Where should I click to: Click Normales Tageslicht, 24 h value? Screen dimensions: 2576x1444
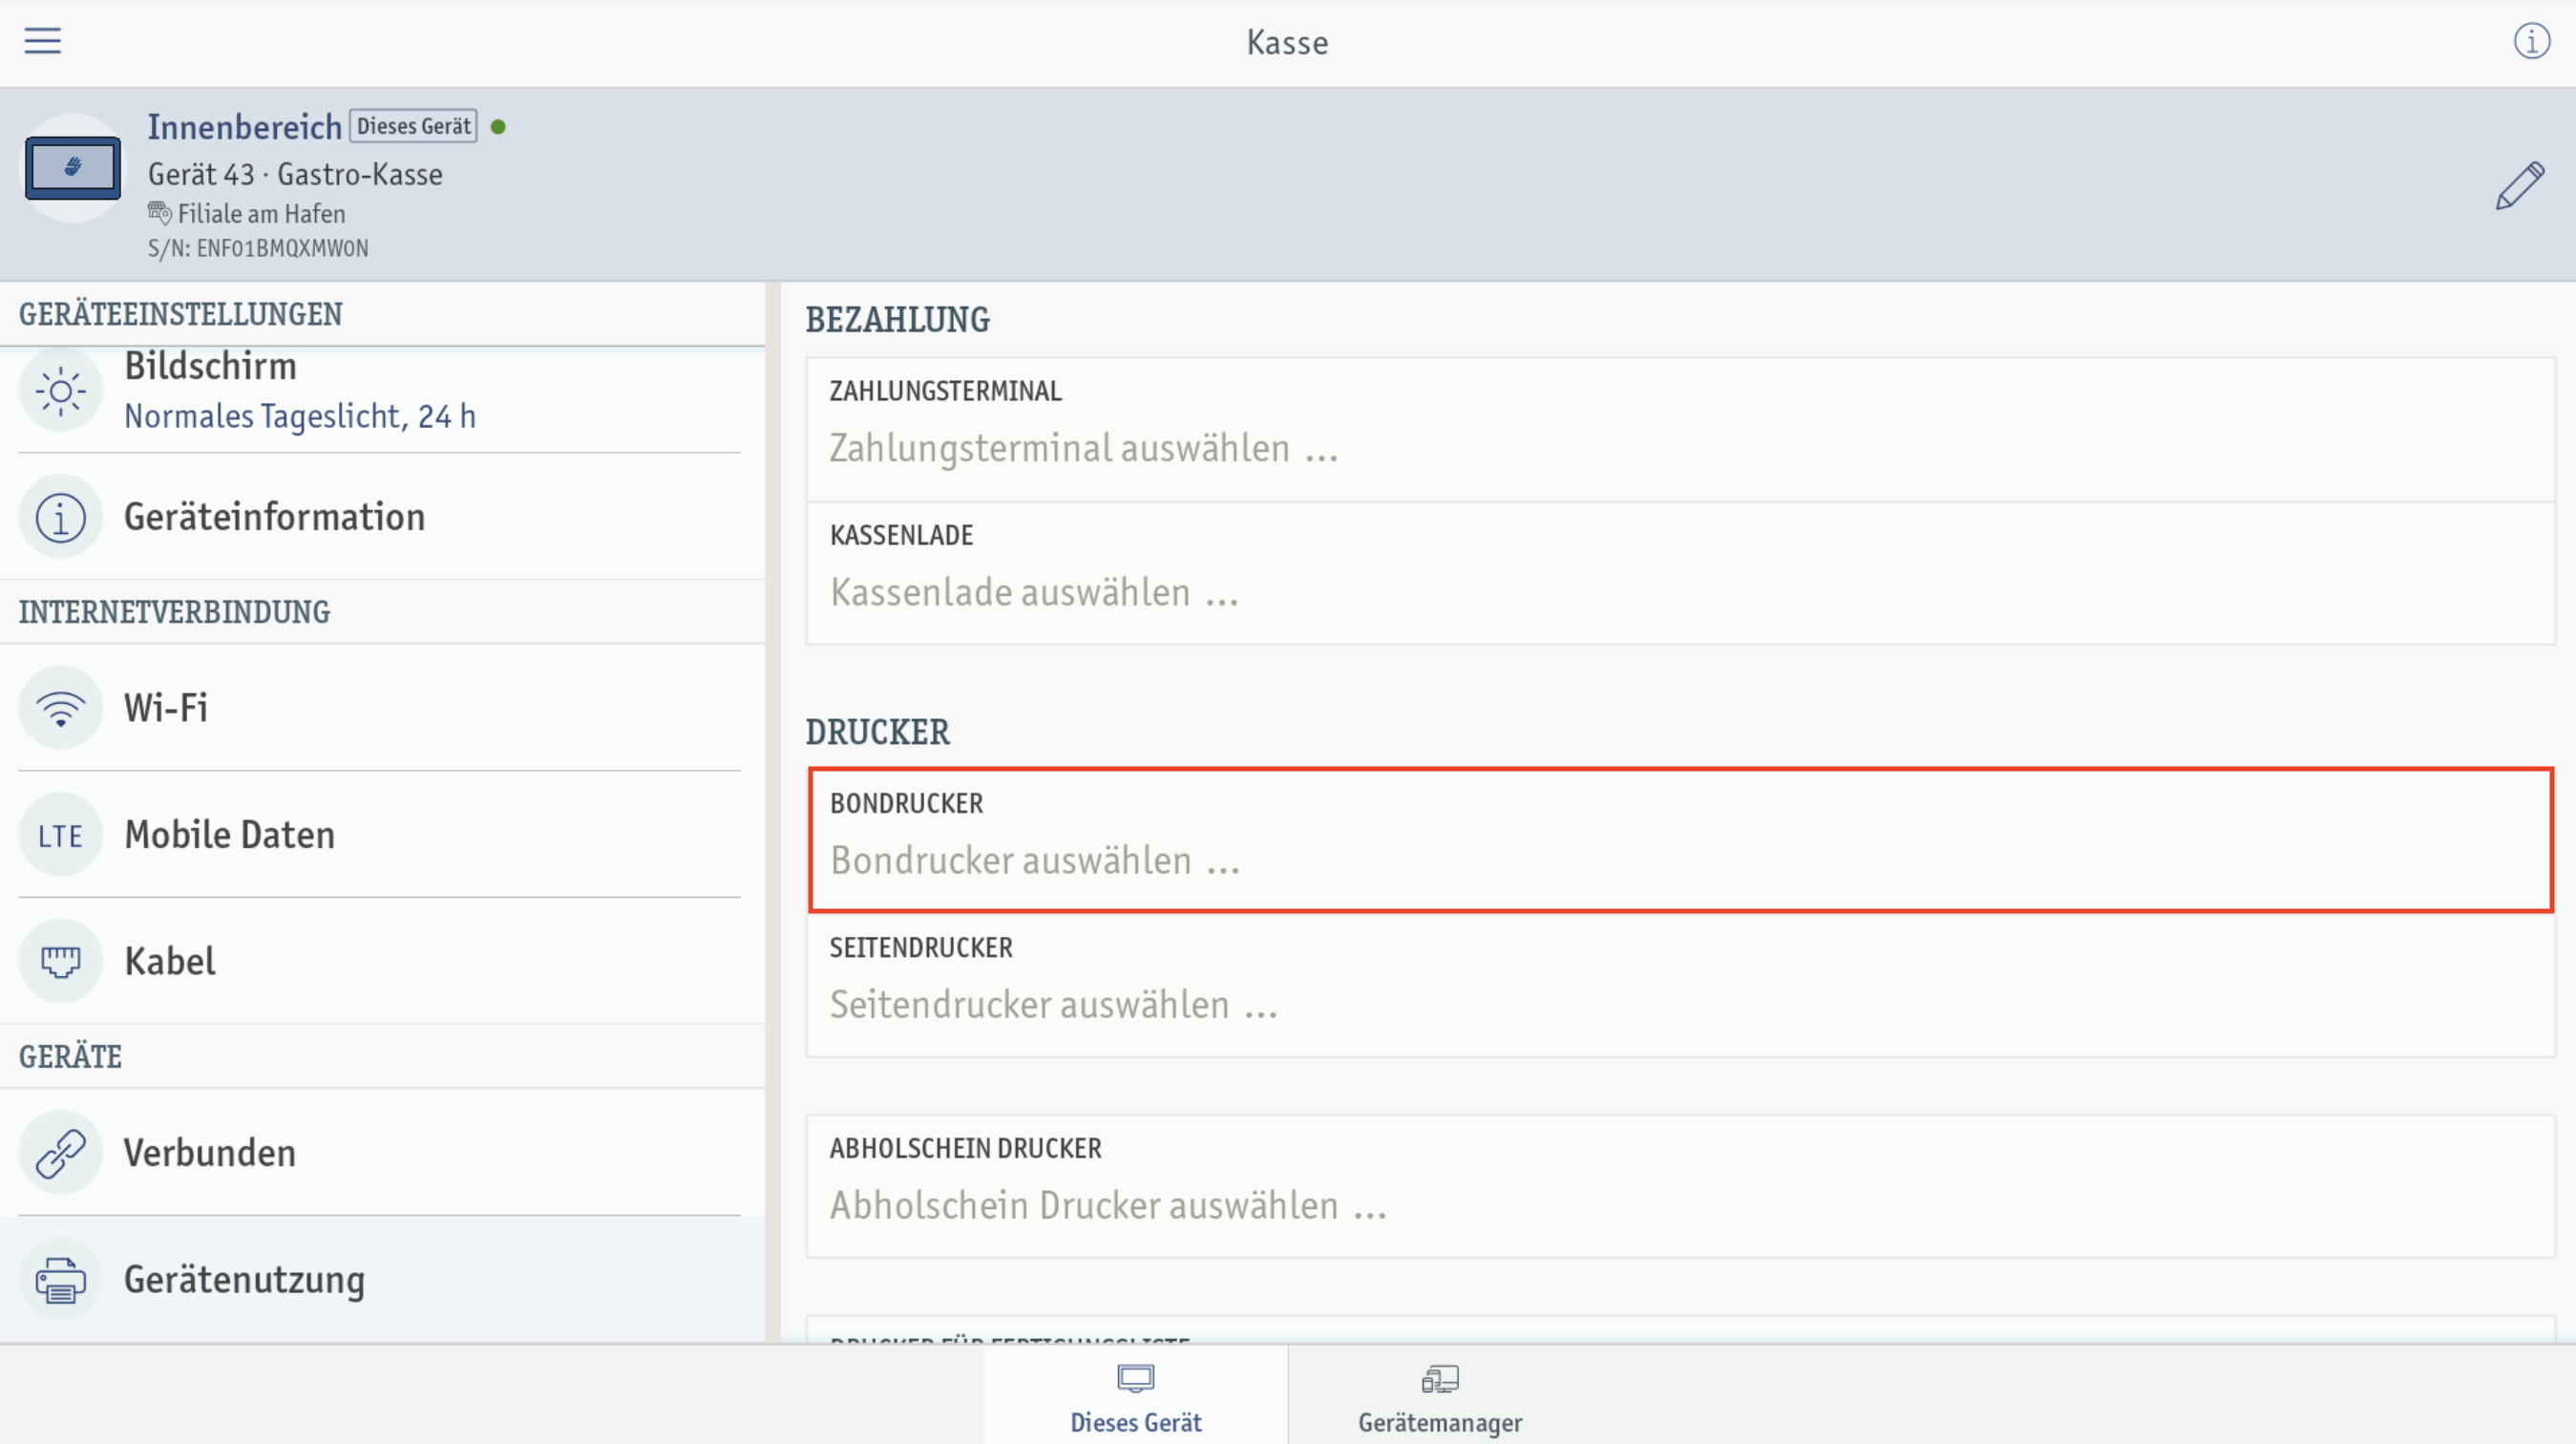pyautogui.click(x=300, y=416)
